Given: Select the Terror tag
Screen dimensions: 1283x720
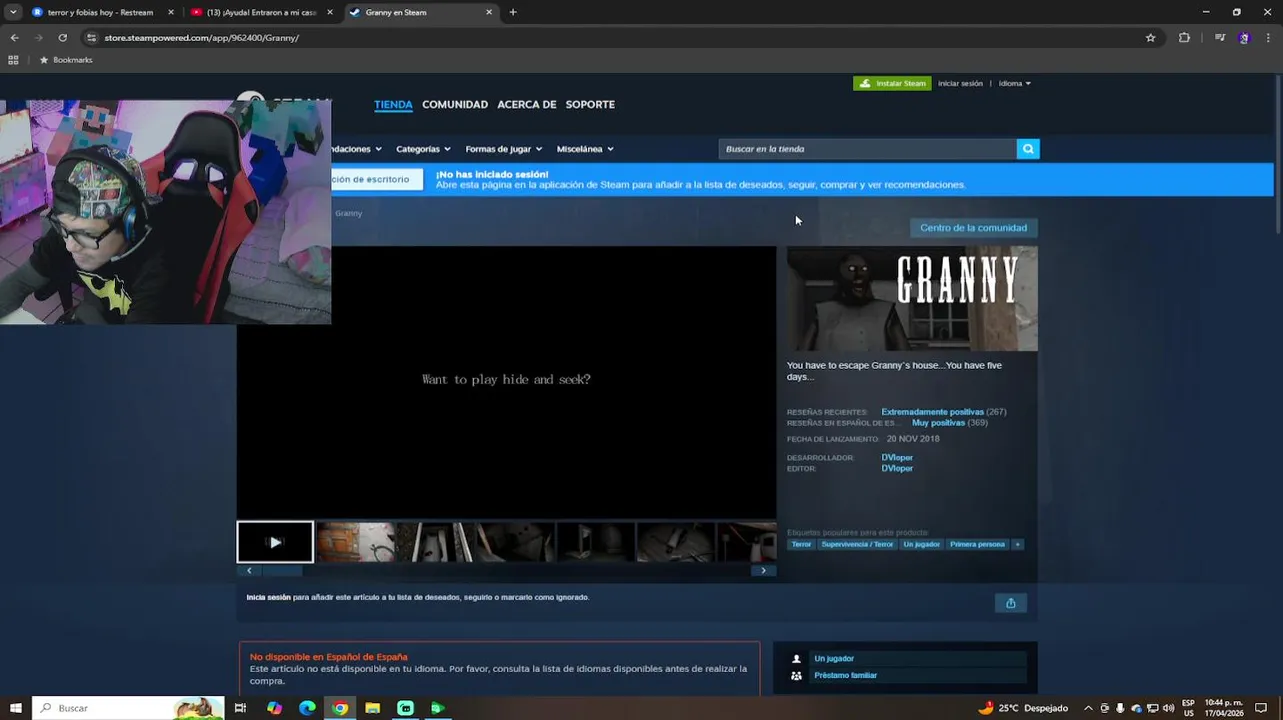Looking at the screenshot, I should pyautogui.click(x=802, y=544).
